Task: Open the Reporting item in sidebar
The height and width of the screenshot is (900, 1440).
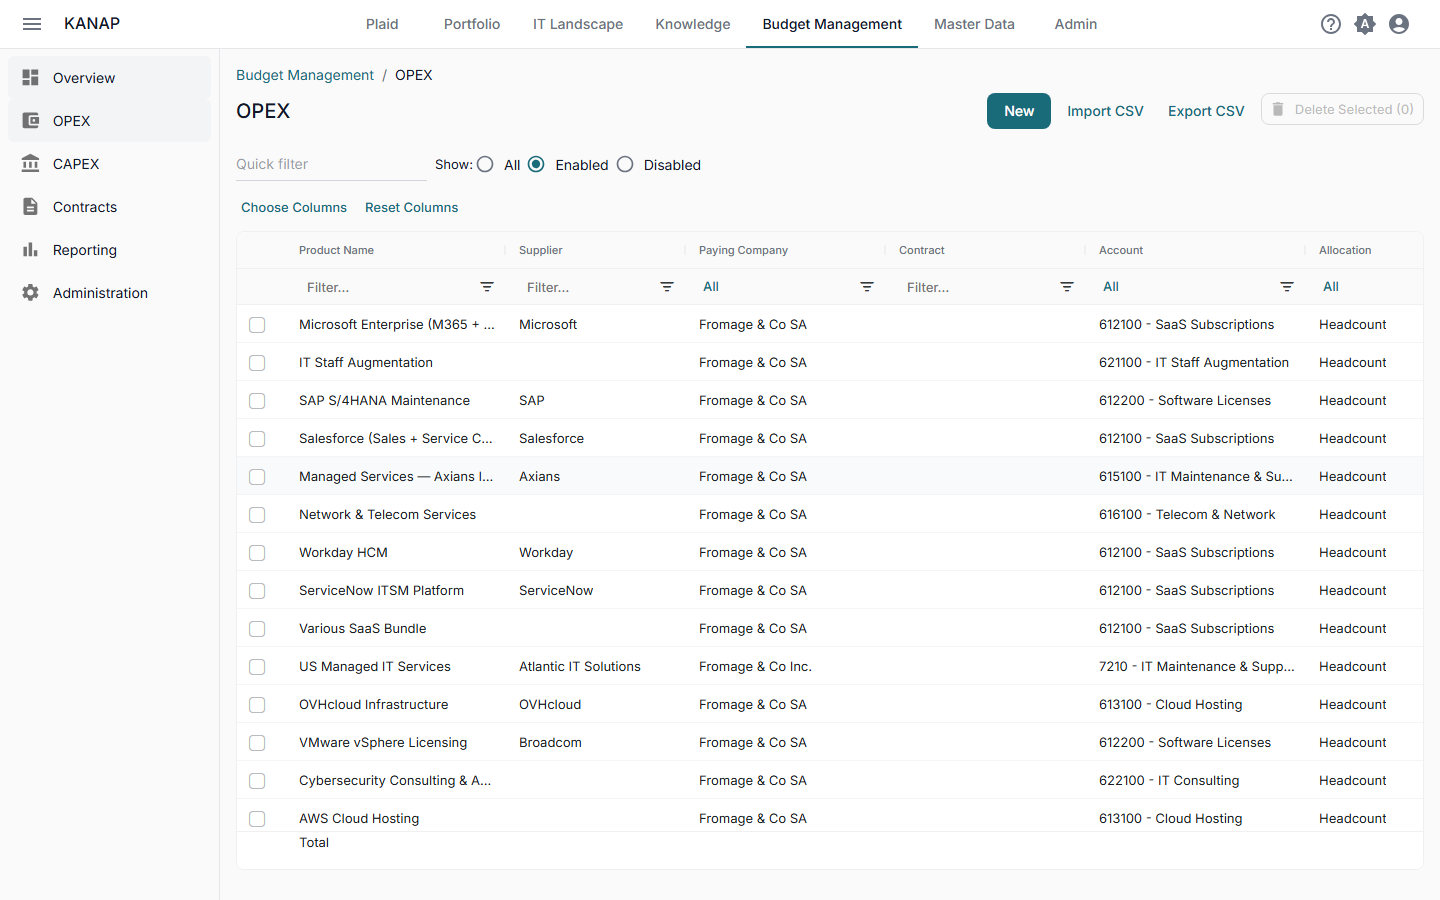Action: click(109, 250)
